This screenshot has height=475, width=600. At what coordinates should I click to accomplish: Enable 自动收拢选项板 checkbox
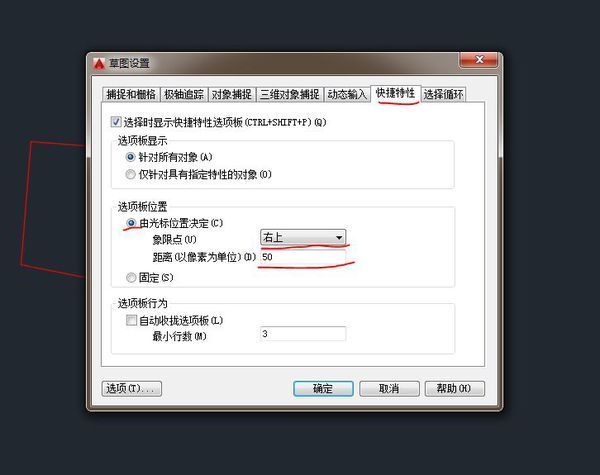click(x=131, y=320)
